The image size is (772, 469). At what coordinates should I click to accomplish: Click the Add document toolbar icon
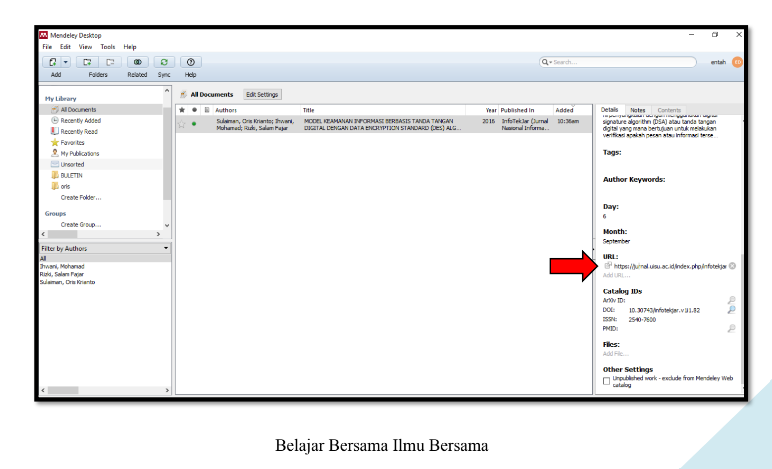pyautogui.click(x=51, y=62)
